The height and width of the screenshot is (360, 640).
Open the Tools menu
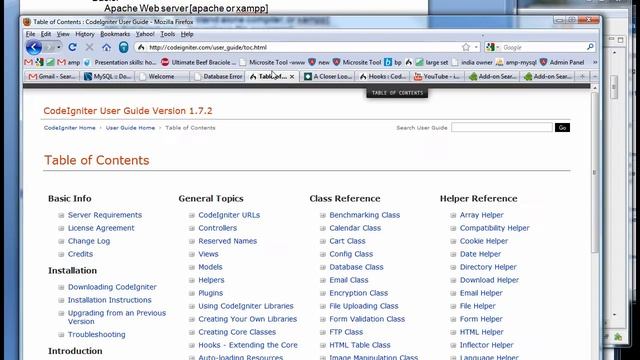click(x=167, y=34)
